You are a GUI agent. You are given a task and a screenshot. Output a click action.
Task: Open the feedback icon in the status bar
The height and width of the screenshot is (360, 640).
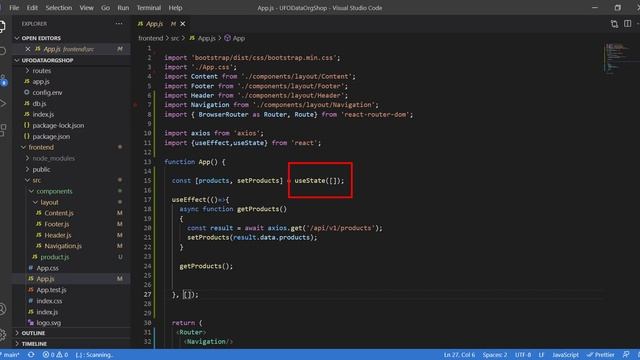tap(626, 355)
